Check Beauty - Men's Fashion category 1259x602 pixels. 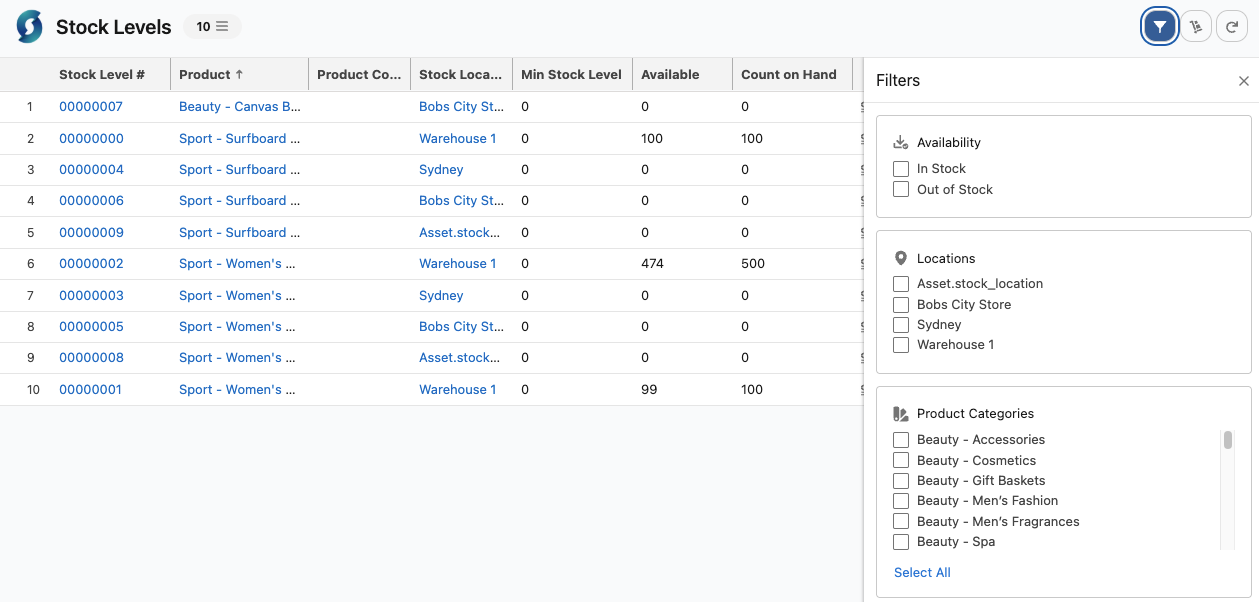(901, 501)
